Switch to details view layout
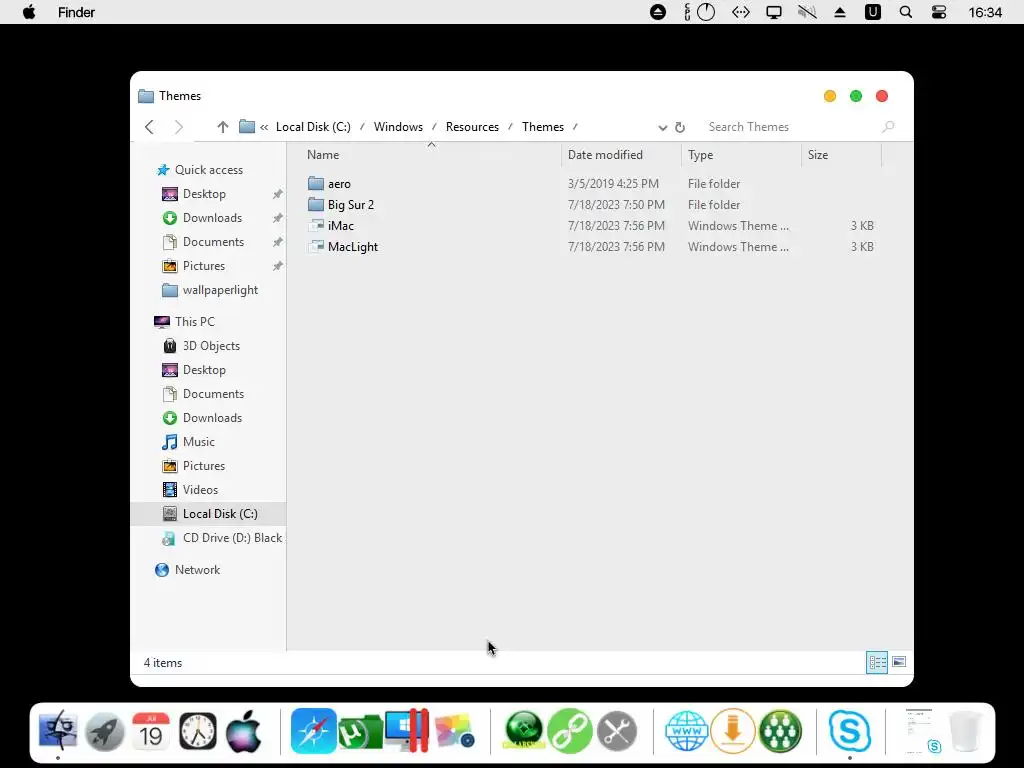The width and height of the screenshot is (1024, 768). (877, 662)
